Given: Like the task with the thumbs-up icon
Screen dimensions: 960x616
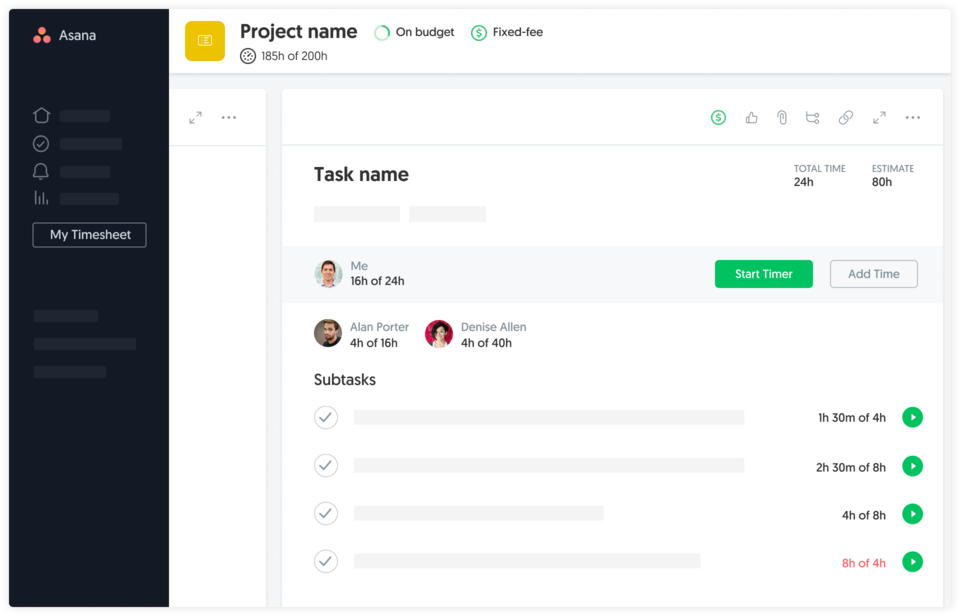Looking at the screenshot, I should (751, 117).
